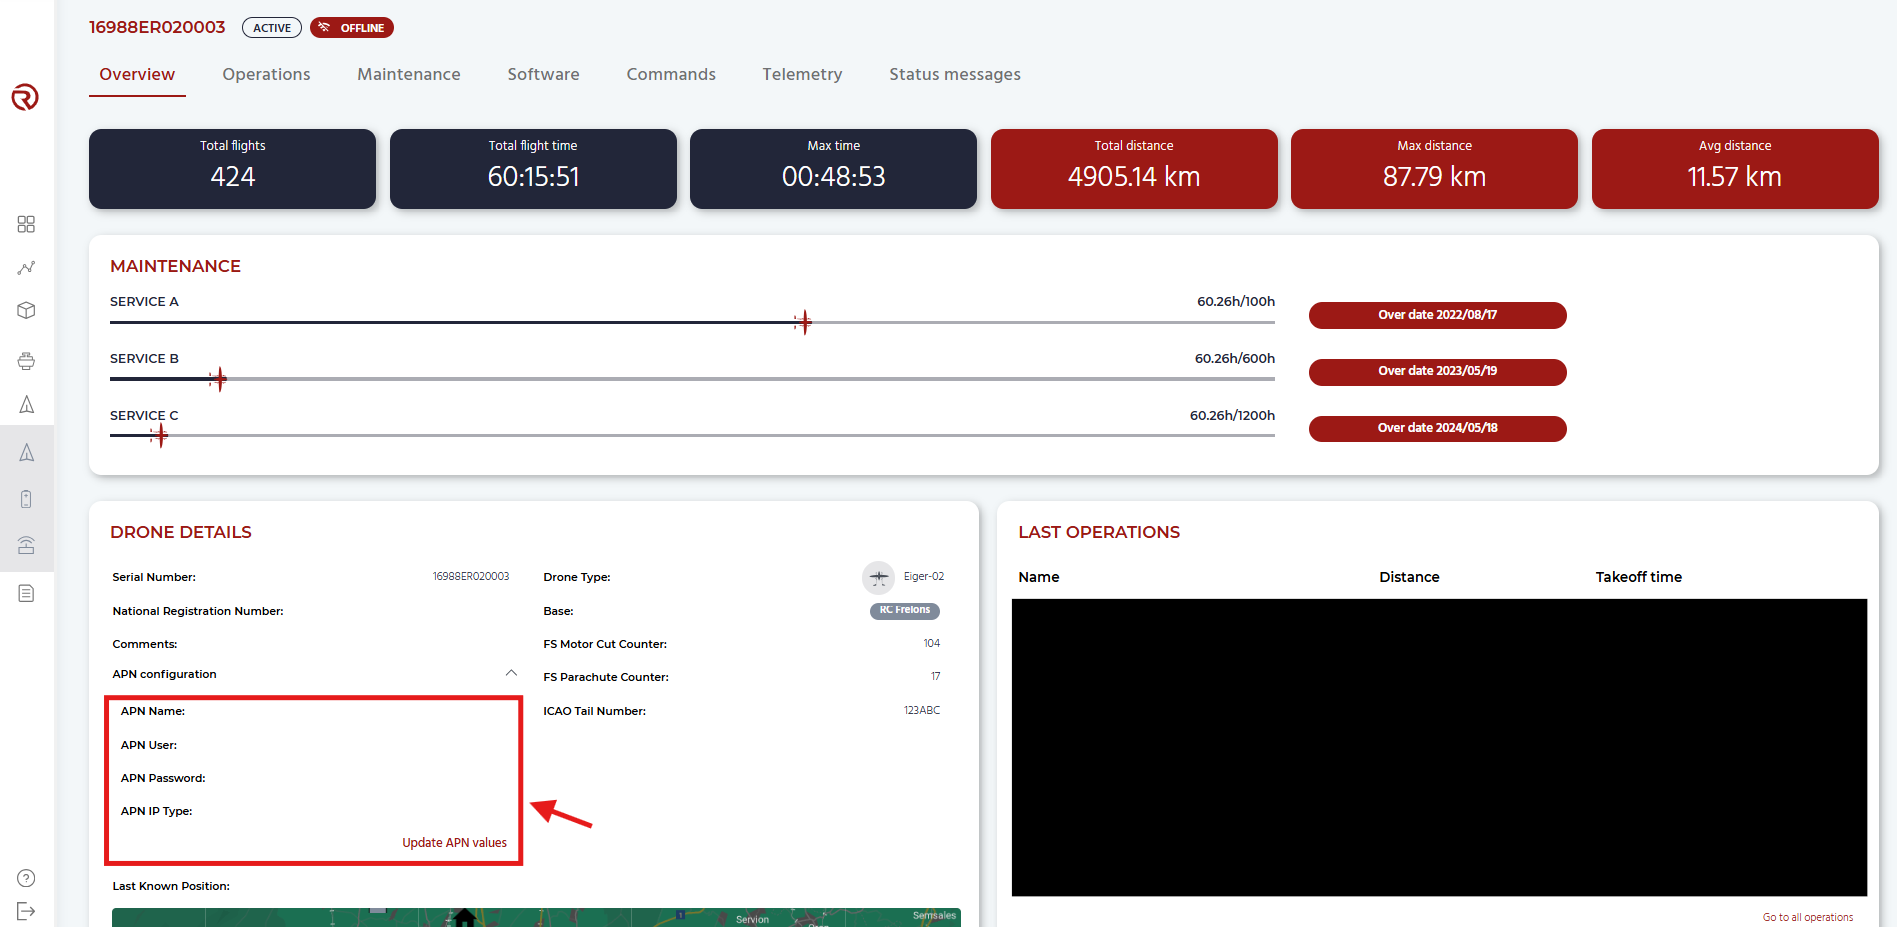1897x927 pixels.
Task: Click the Name column header
Action: click(1039, 577)
